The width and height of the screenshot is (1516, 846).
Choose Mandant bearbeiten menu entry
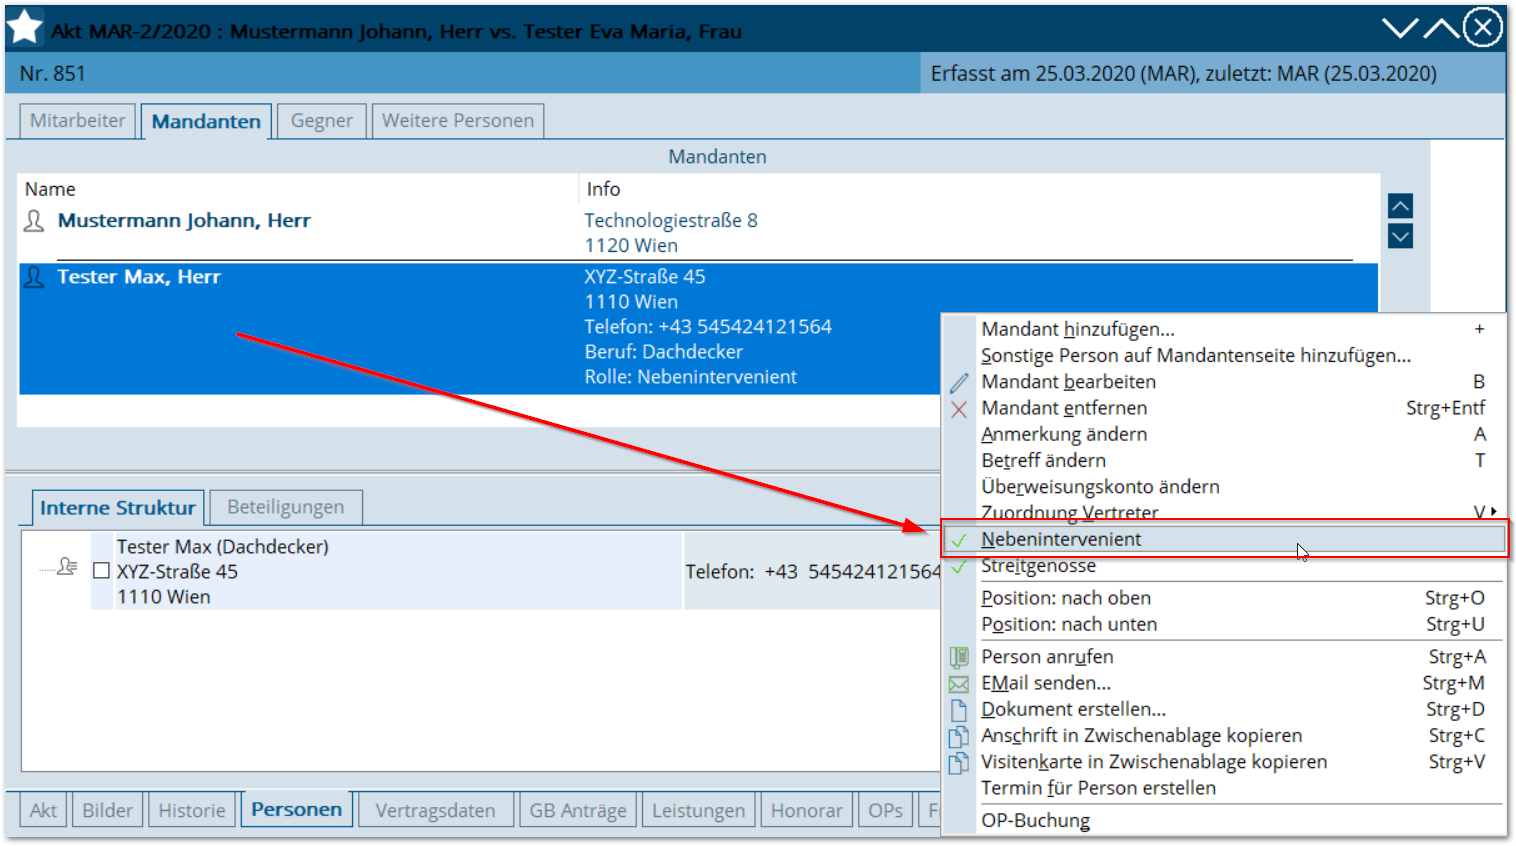[x=1225, y=382]
